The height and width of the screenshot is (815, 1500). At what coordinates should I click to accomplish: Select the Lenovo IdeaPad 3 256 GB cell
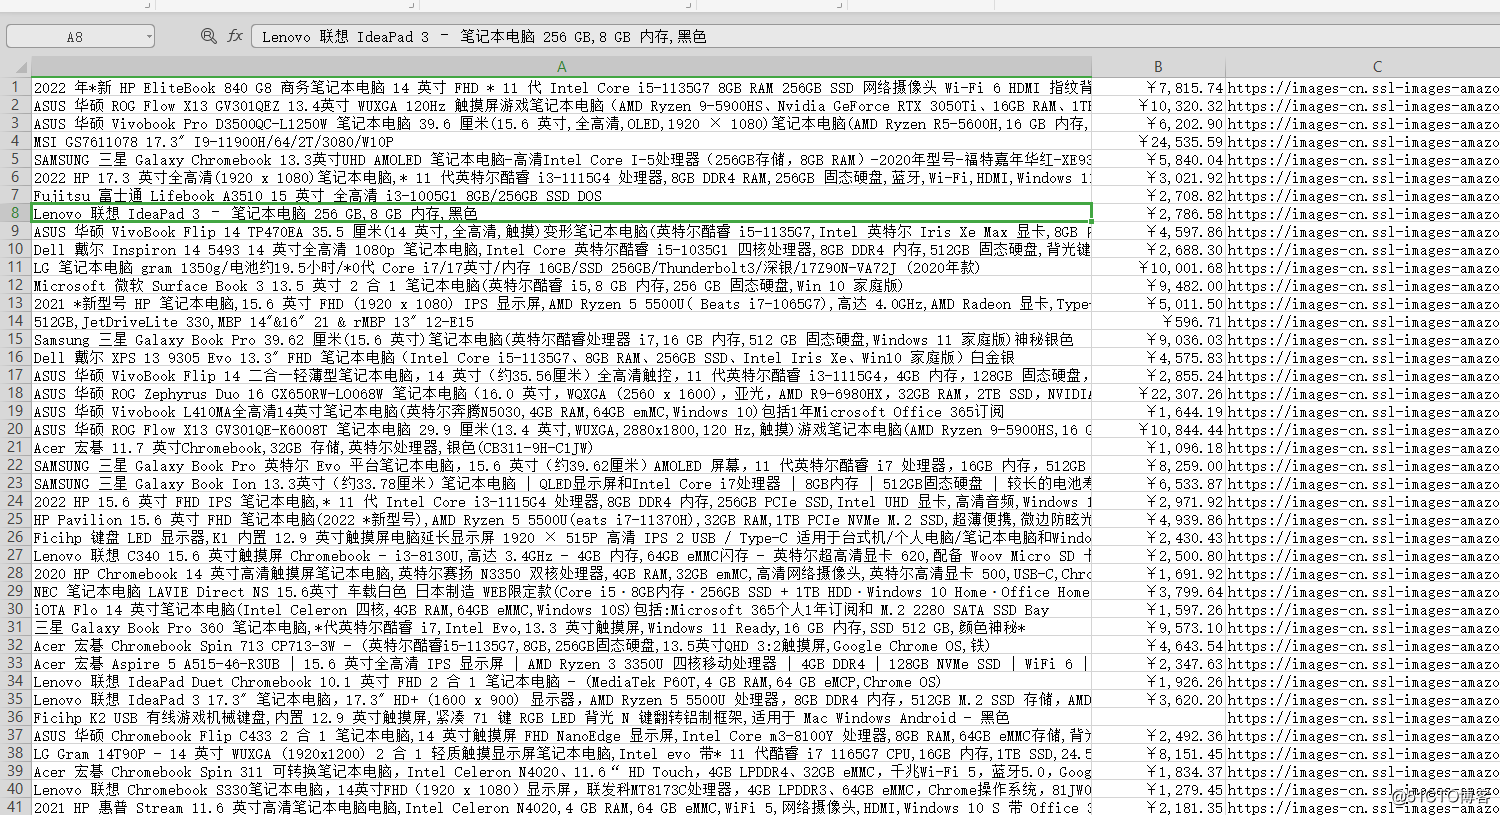click(x=561, y=213)
